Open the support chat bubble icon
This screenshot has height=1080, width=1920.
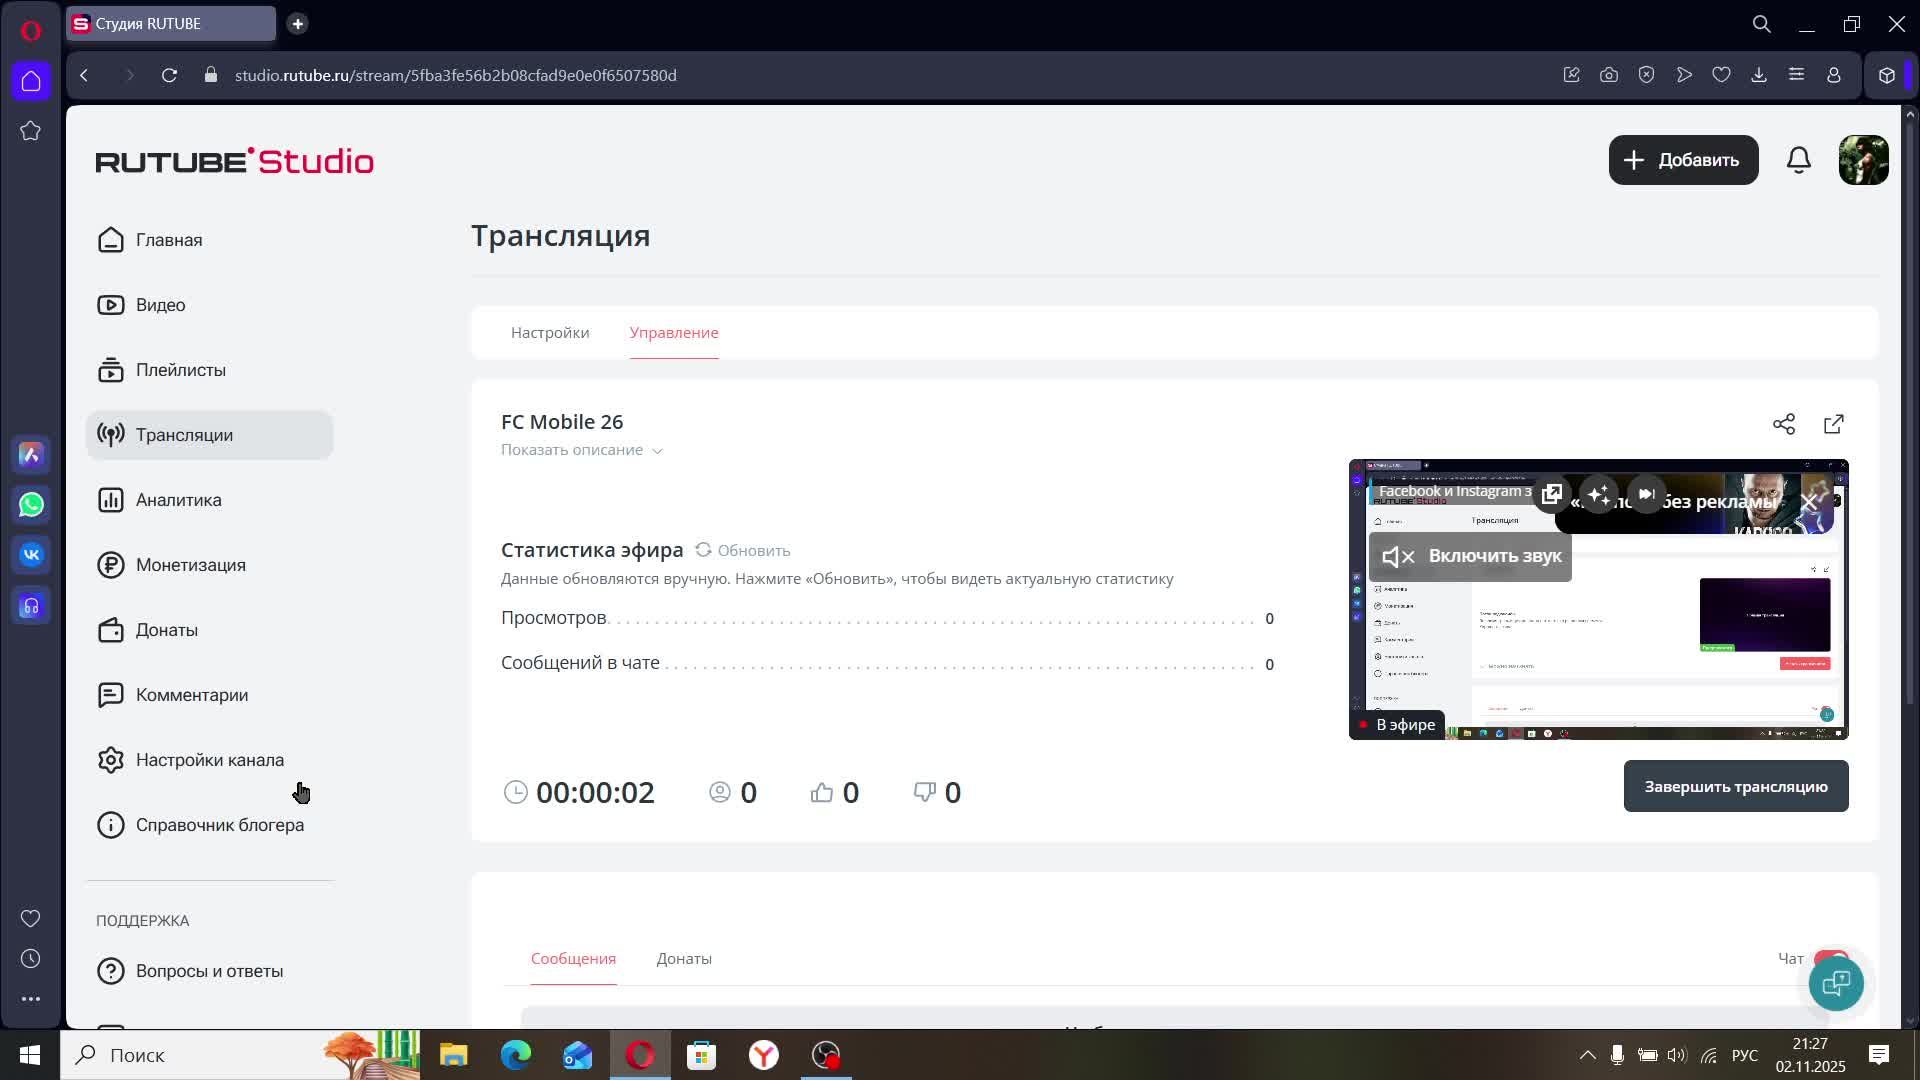tap(1835, 983)
